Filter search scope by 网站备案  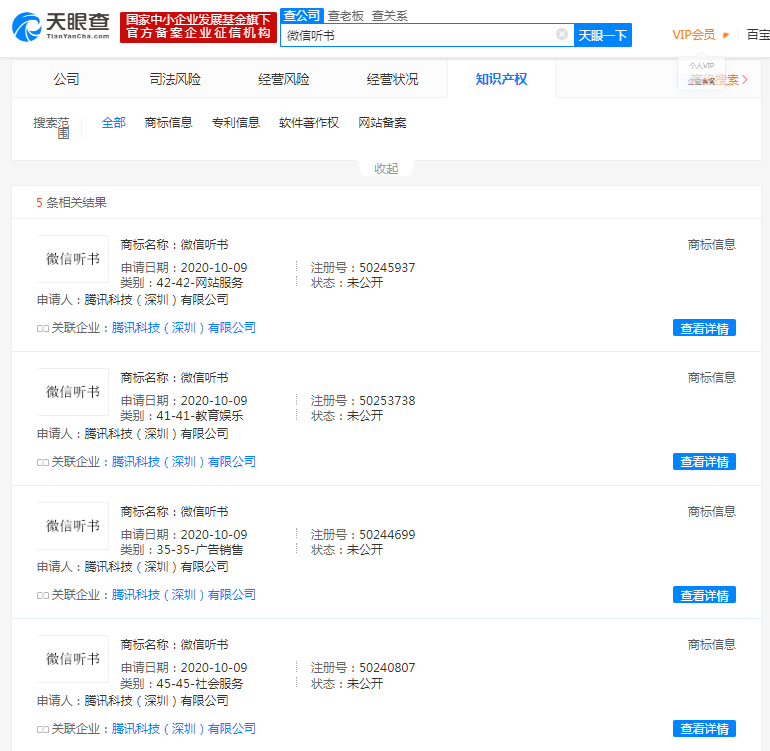(382, 123)
